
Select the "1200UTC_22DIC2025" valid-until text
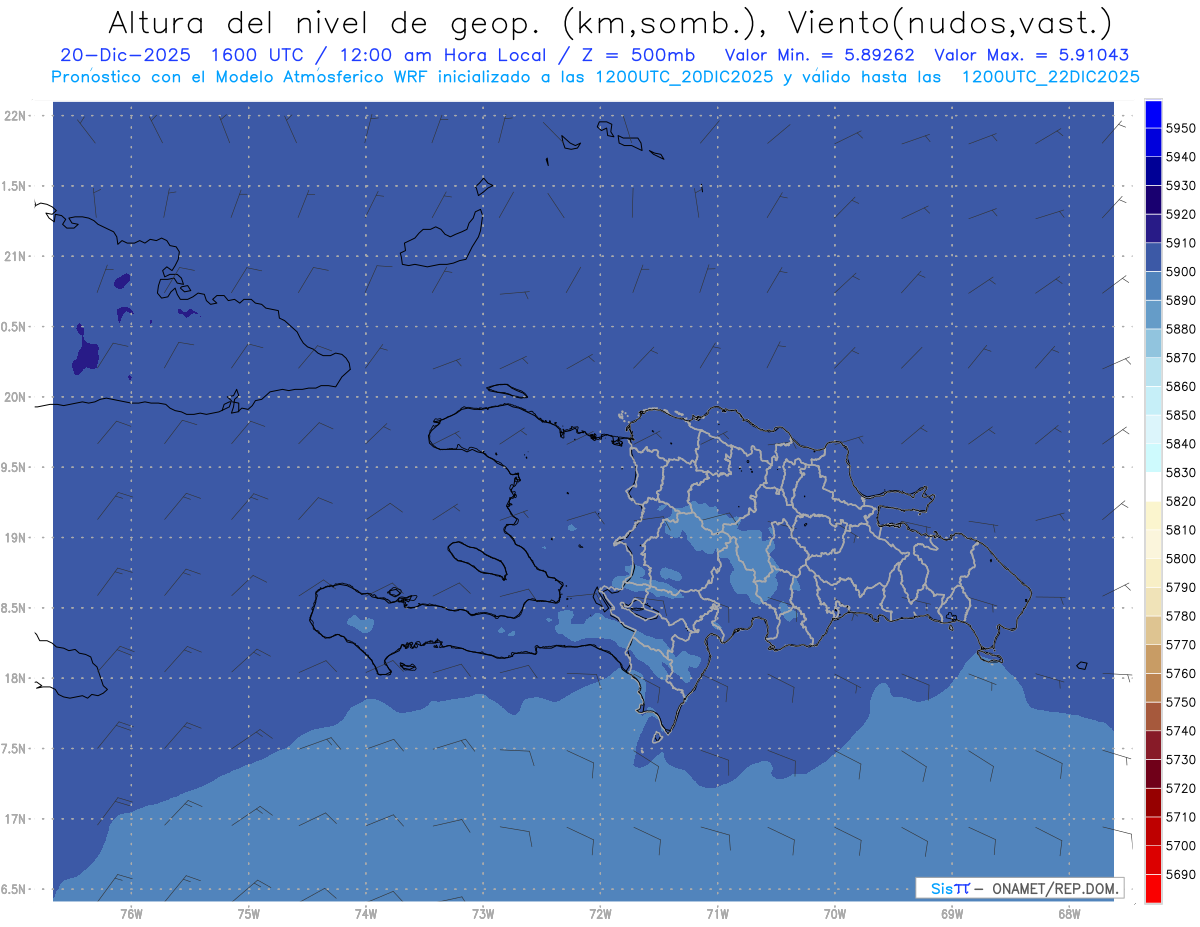point(1050,77)
